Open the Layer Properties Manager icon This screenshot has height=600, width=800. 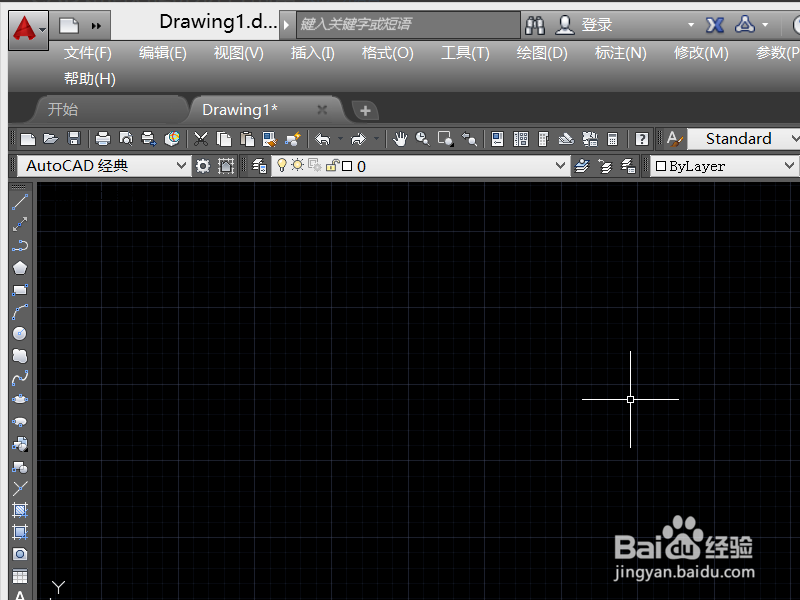pyautogui.click(x=259, y=166)
